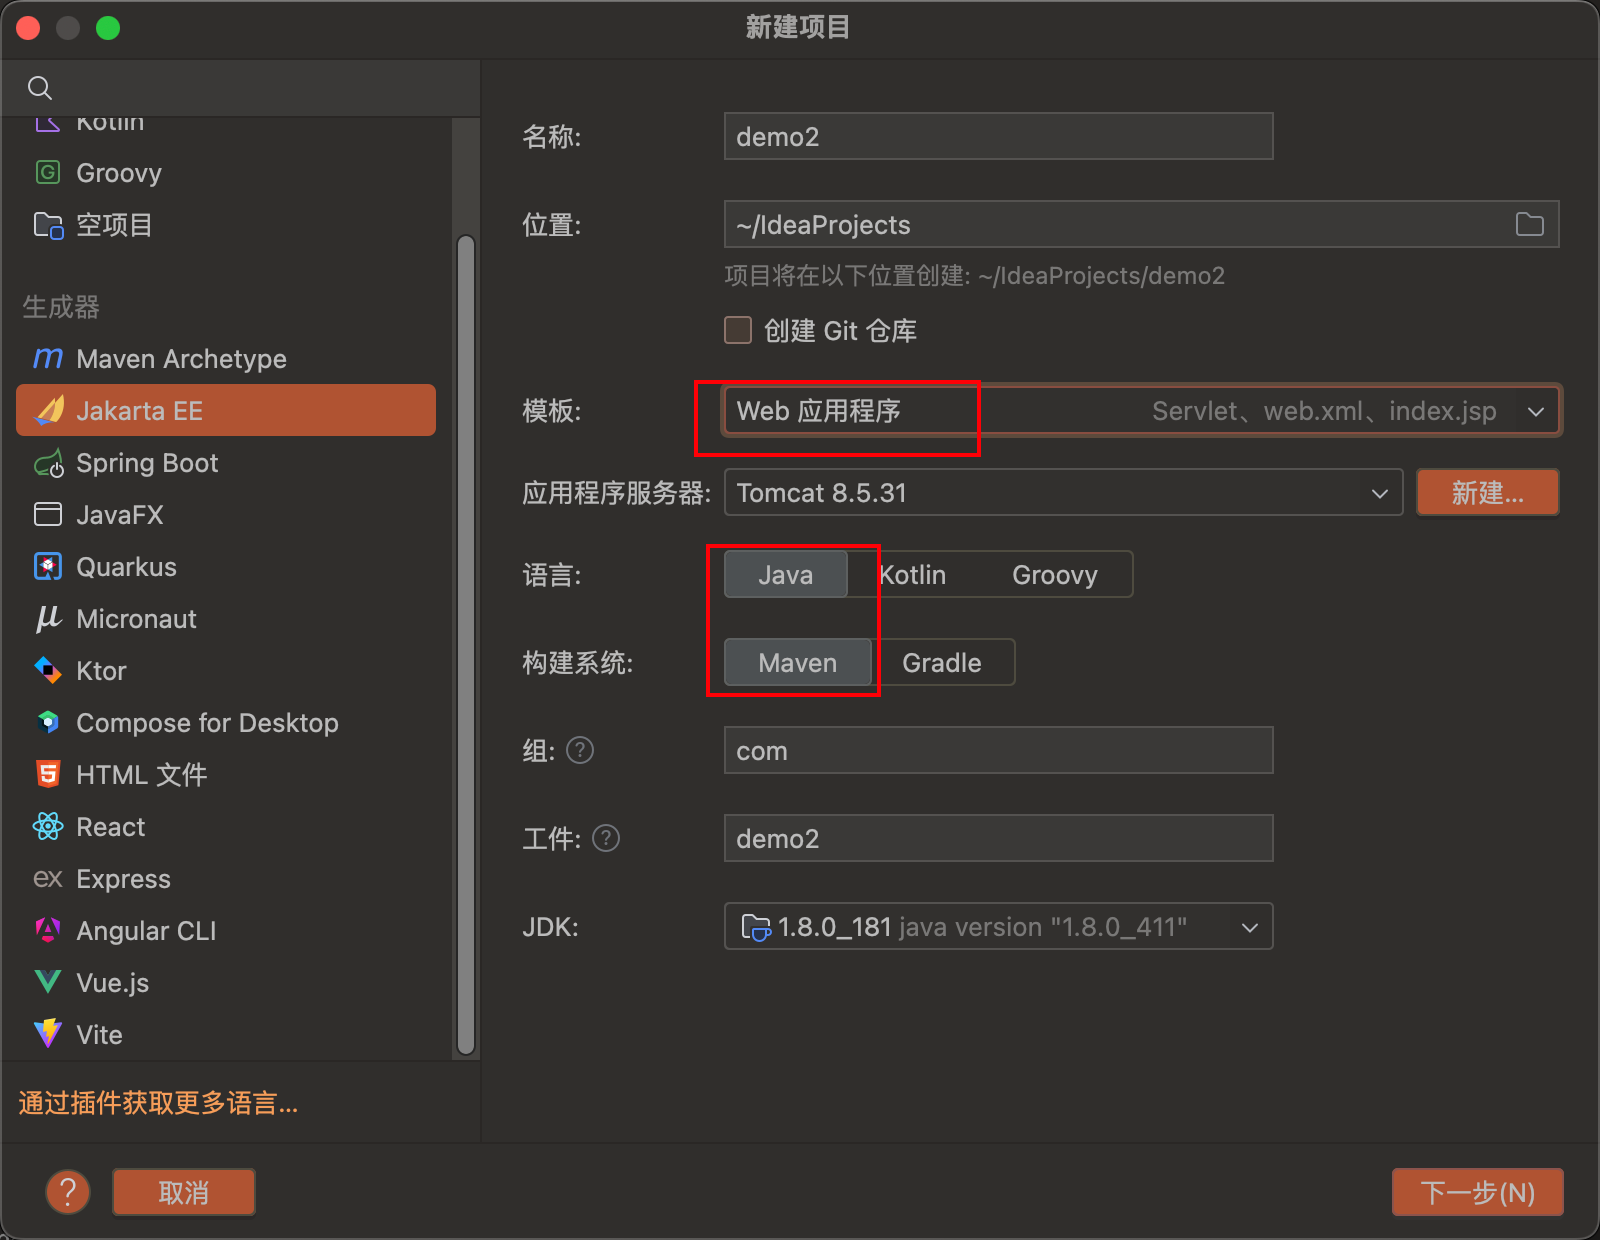Select 空项目 empty project entry
Viewport: 1600px width, 1240px height.
click(226, 225)
